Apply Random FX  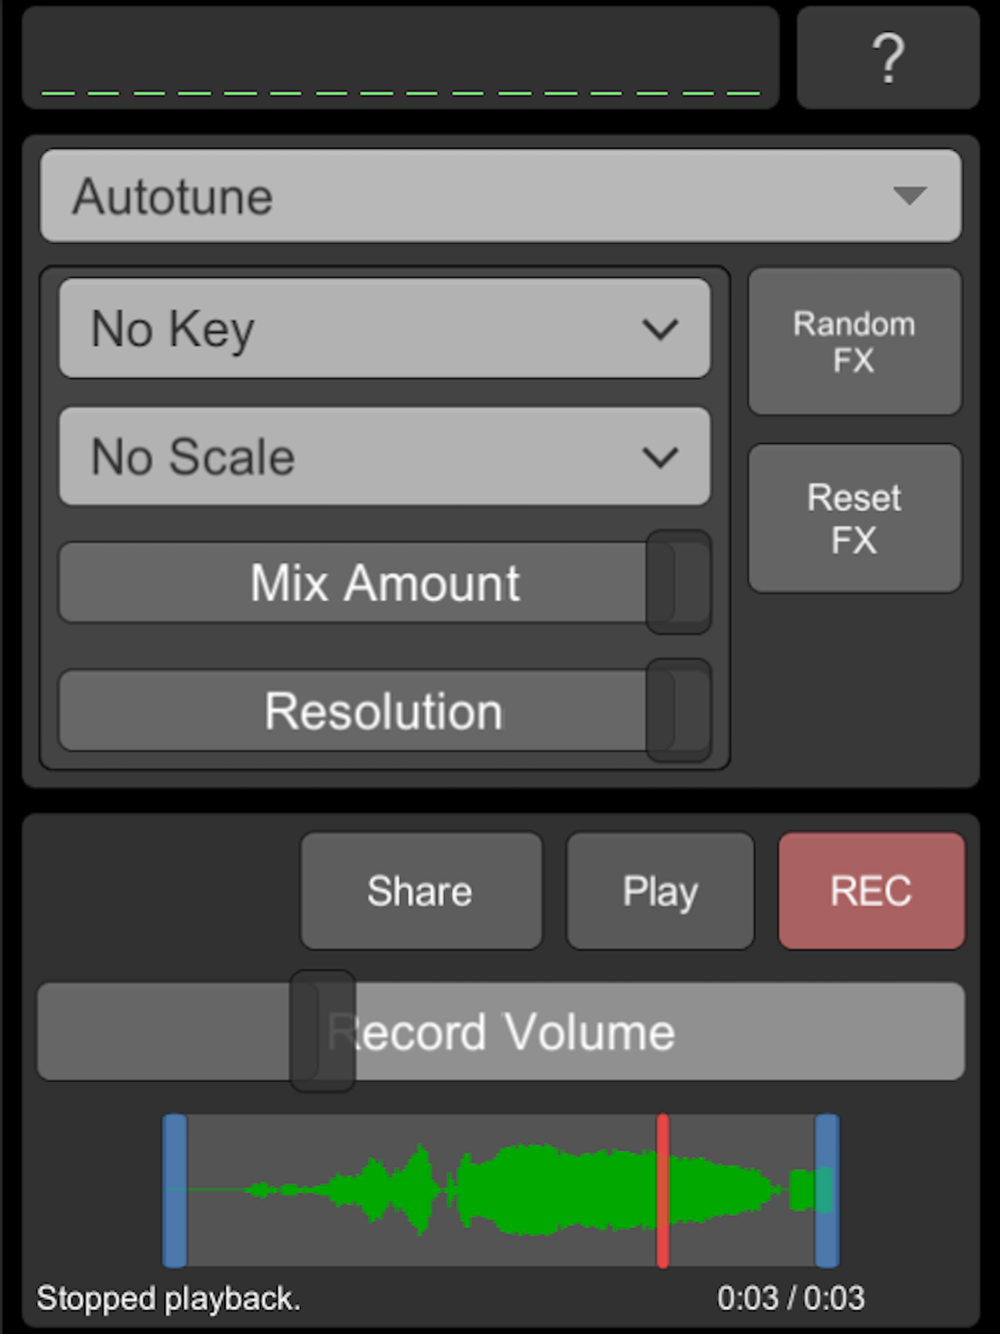coord(855,341)
